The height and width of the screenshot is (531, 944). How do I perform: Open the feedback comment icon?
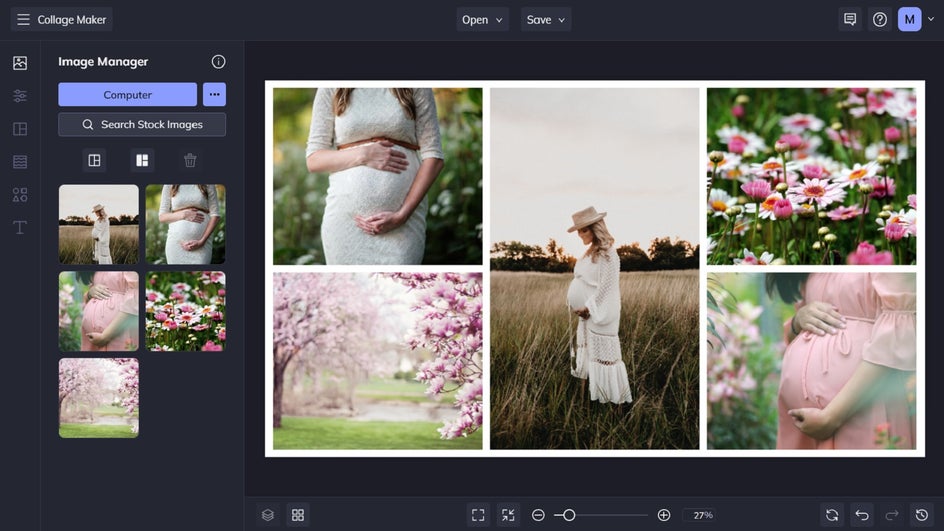click(x=850, y=19)
